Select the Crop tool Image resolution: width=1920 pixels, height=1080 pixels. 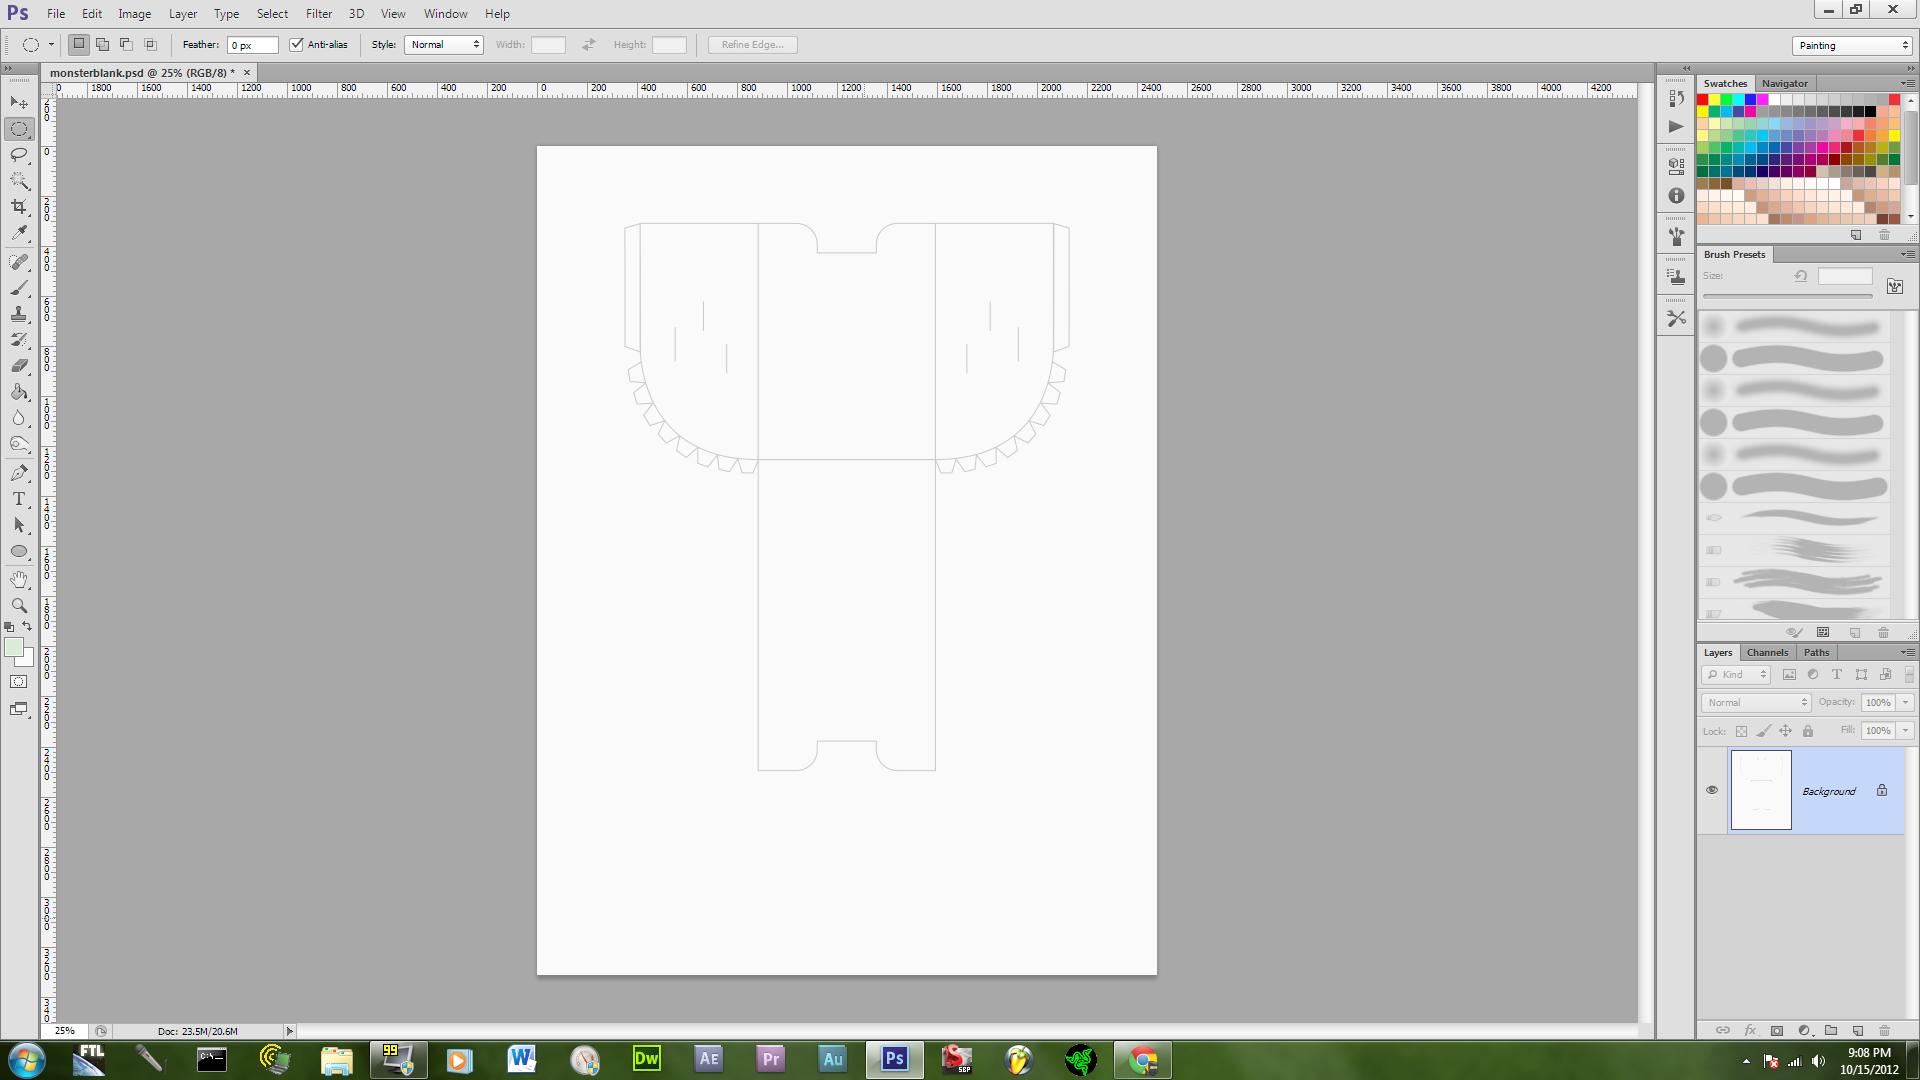point(19,207)
